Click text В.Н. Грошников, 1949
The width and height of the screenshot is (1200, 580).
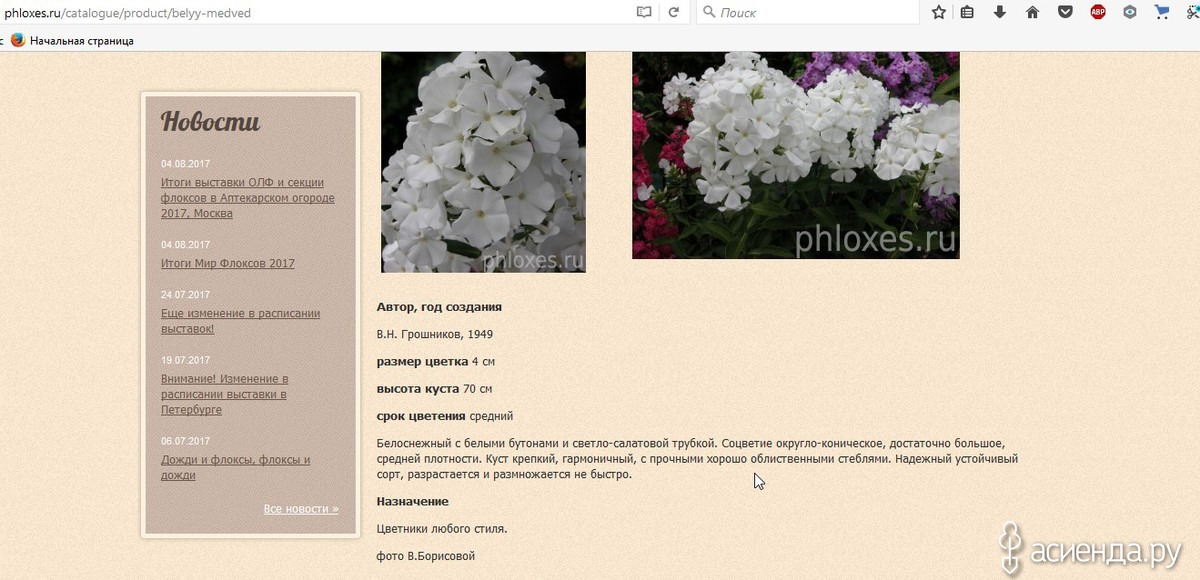[x=434, y=334]
